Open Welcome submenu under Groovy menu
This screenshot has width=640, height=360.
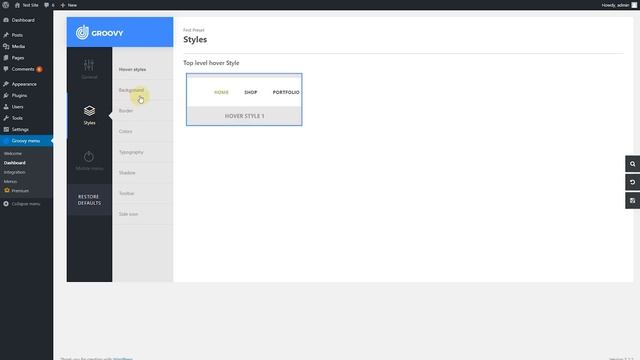click(13, 153)
